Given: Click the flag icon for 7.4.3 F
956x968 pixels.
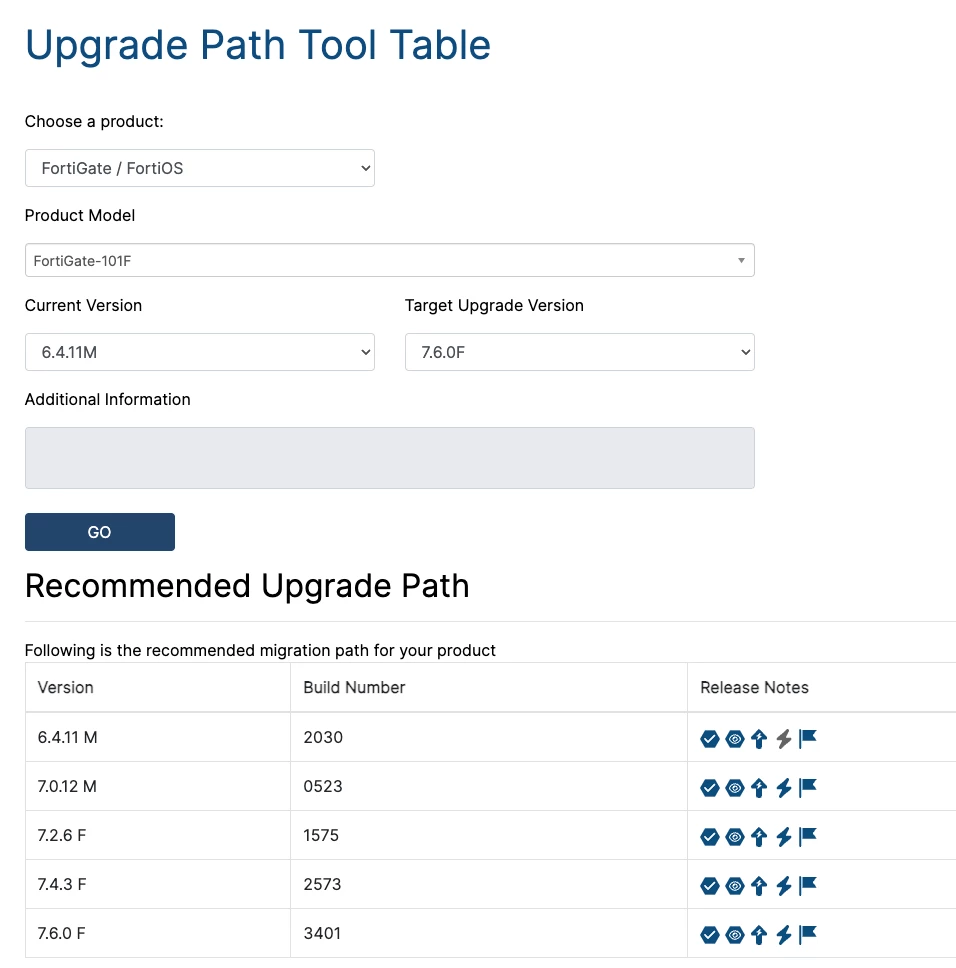Looking at the screenshot, I should (x=808, y=886).
